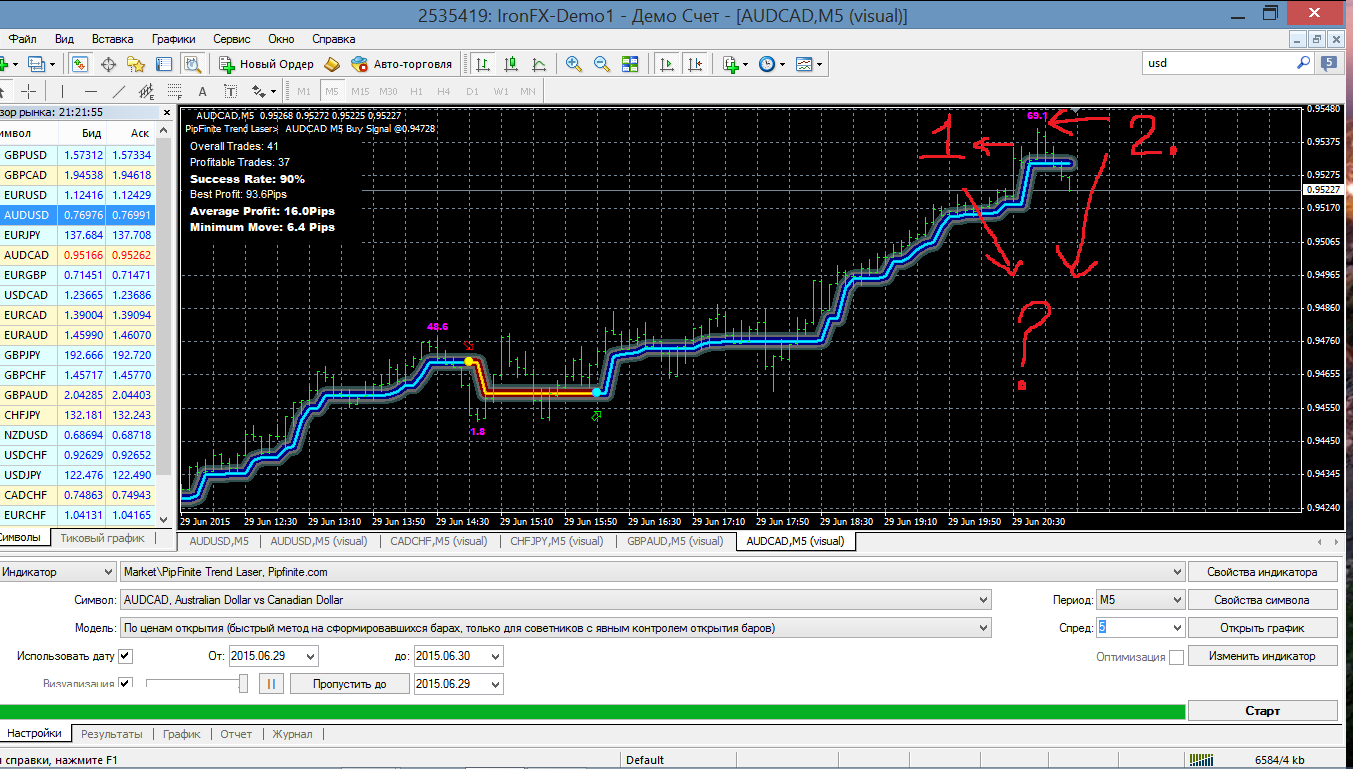Click Свойства индикатора button
1353x772 pixels.
point(1262,572)
